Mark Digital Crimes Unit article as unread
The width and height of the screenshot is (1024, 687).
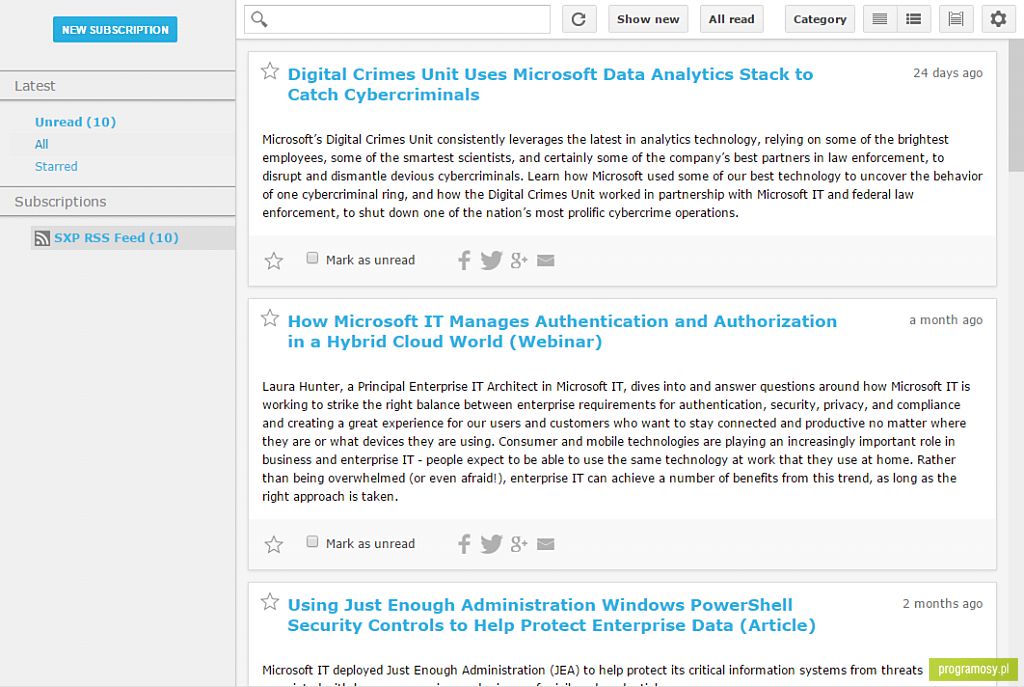coord(312,258)
